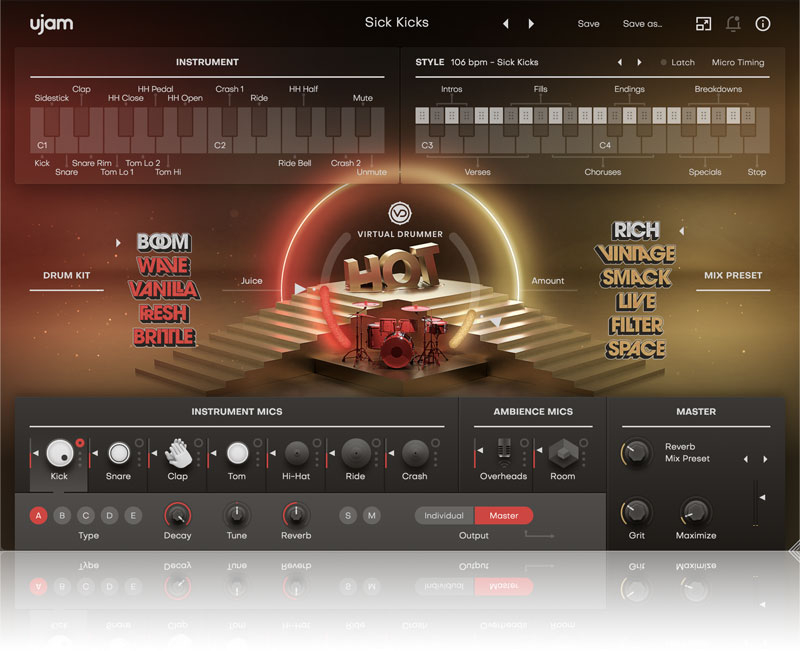Select the Crash cymbal channel
This screenshot has height=651, width=800.
[x=414, y=453]
